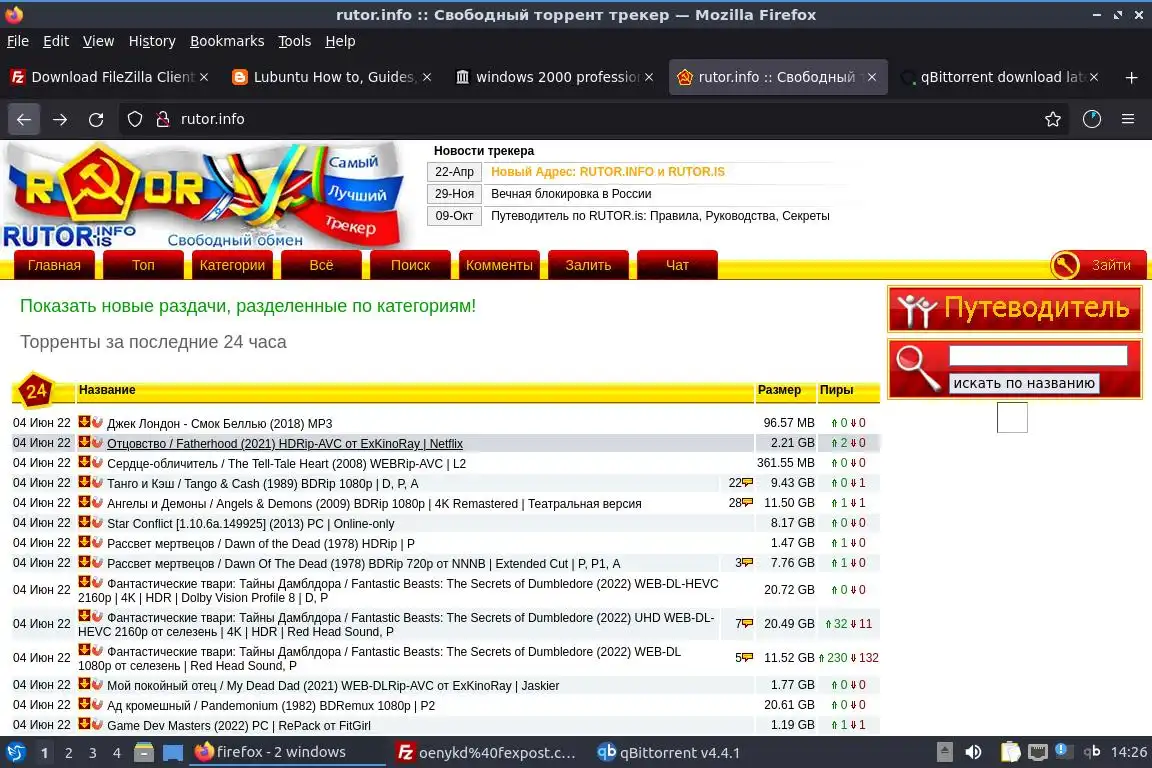Open the file manager icon in the taskbar
The width and height of the screenshot is (1152, 768).
pos(144,753)
